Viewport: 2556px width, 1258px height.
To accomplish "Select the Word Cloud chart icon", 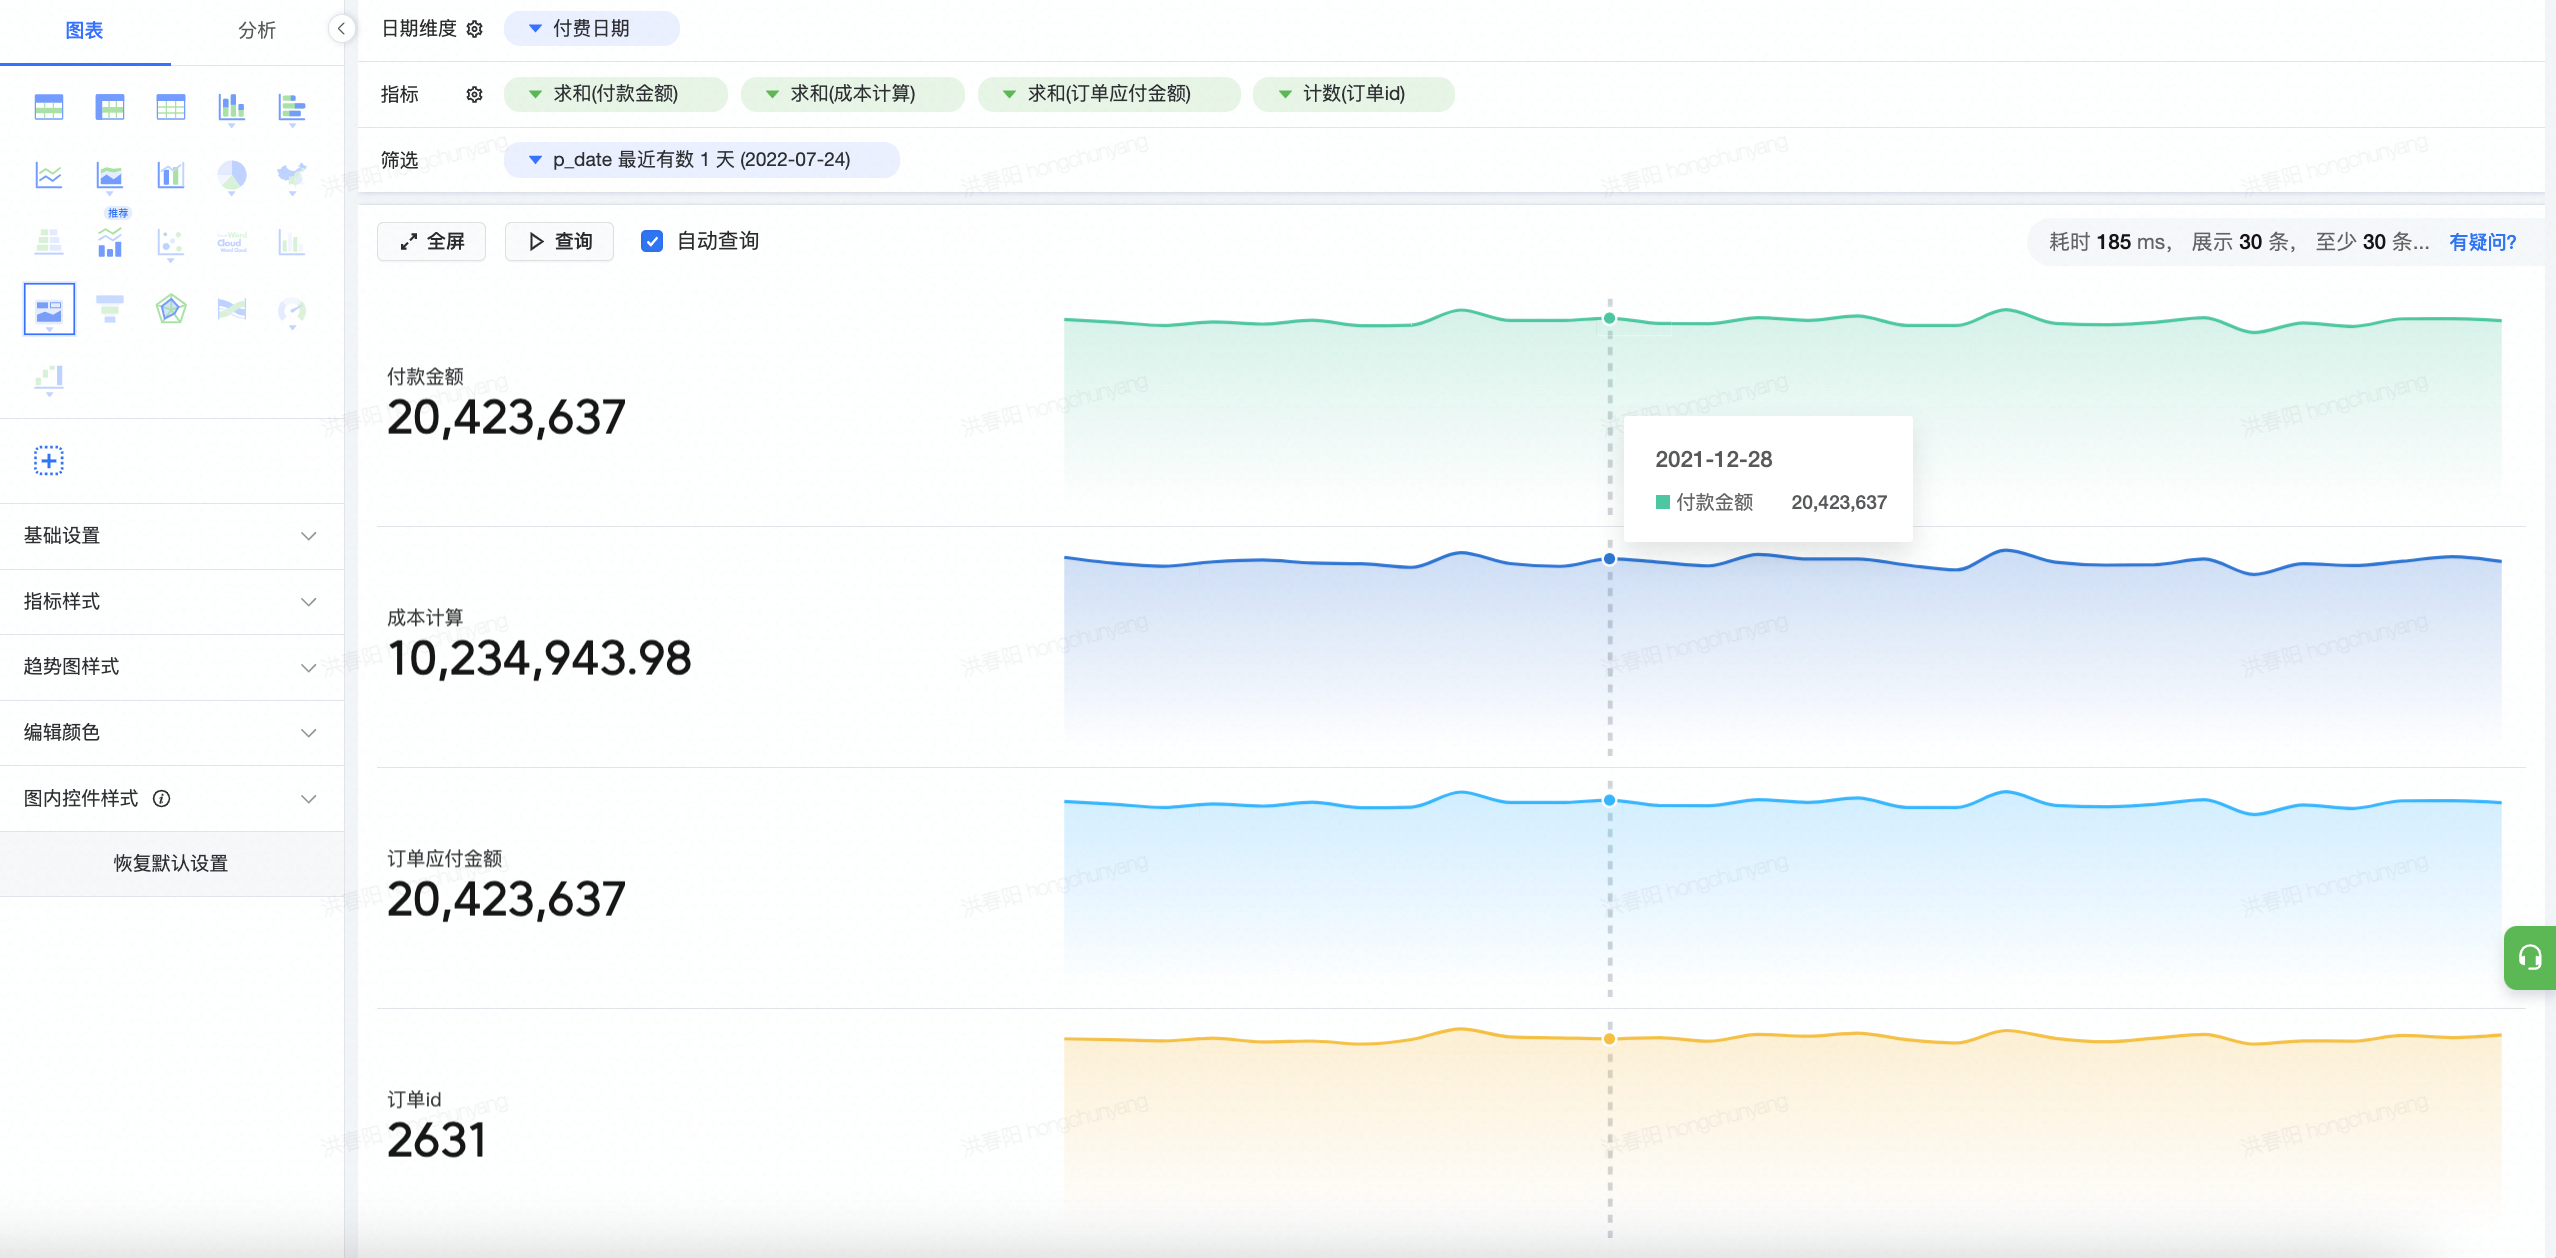I will tap(231, 242).
